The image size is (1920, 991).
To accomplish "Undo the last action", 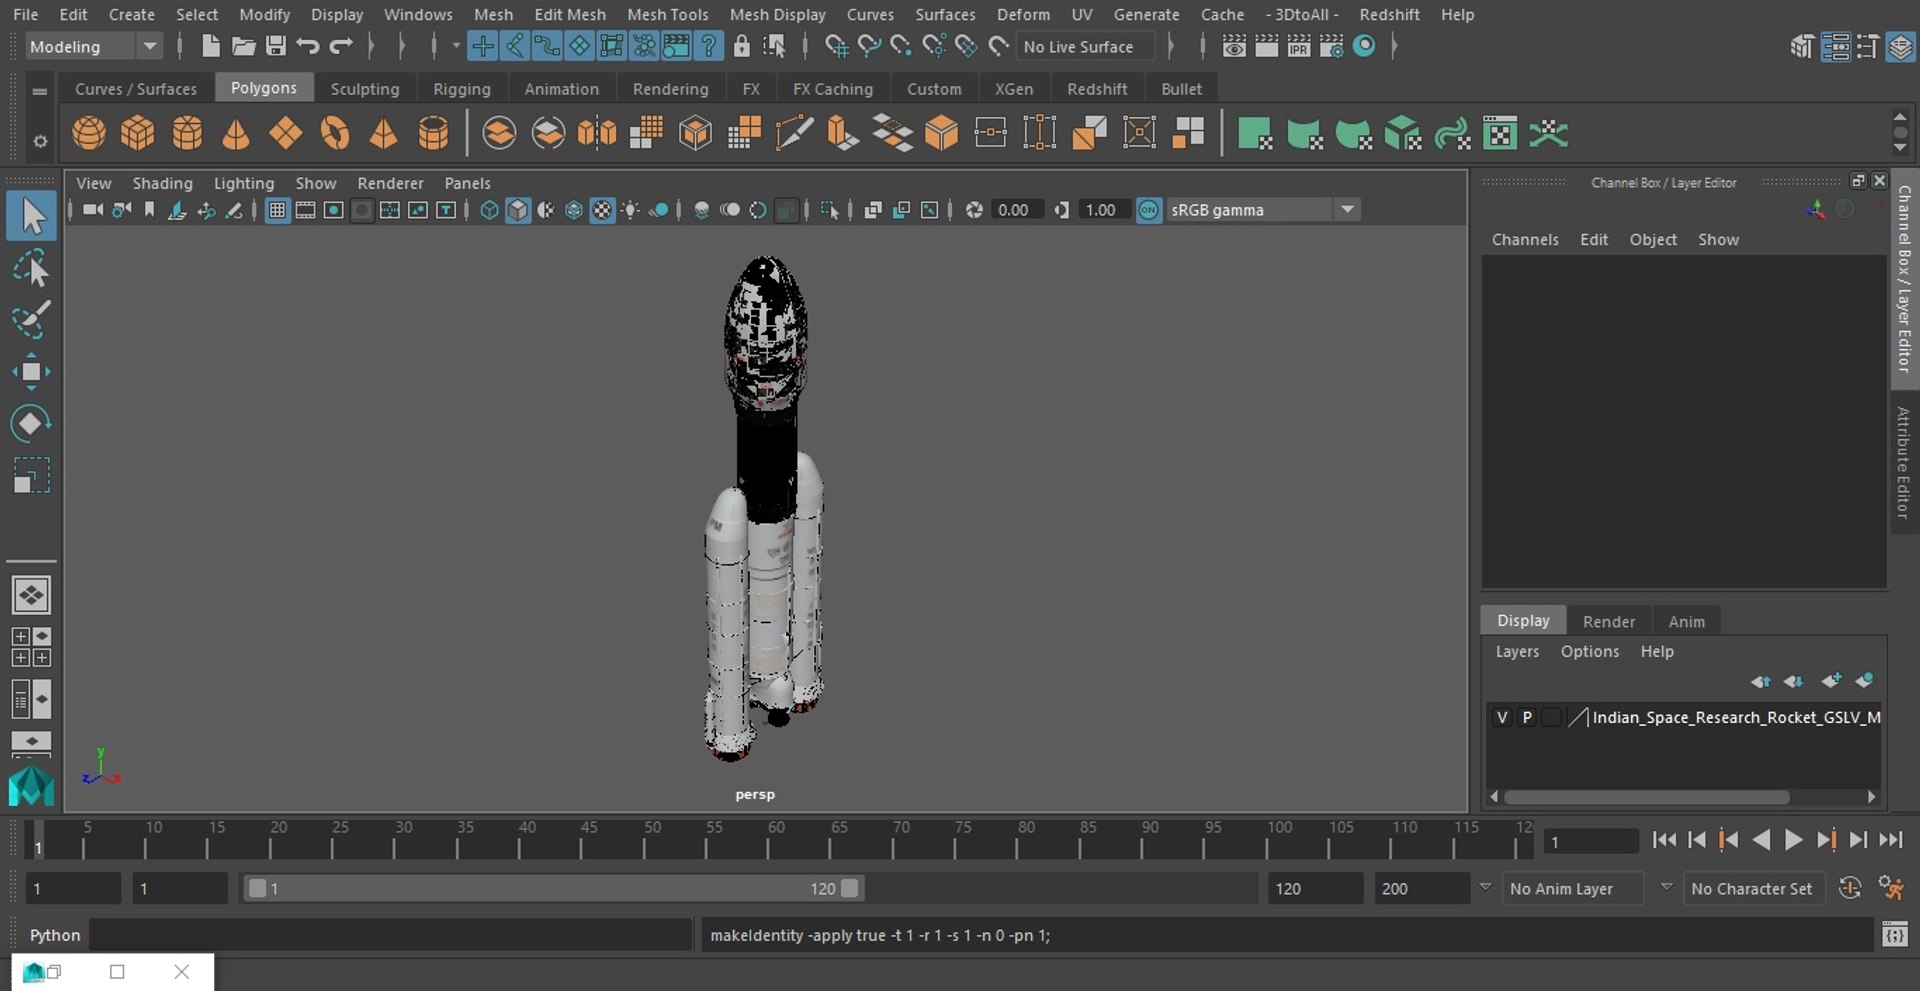I will point(308,46).
